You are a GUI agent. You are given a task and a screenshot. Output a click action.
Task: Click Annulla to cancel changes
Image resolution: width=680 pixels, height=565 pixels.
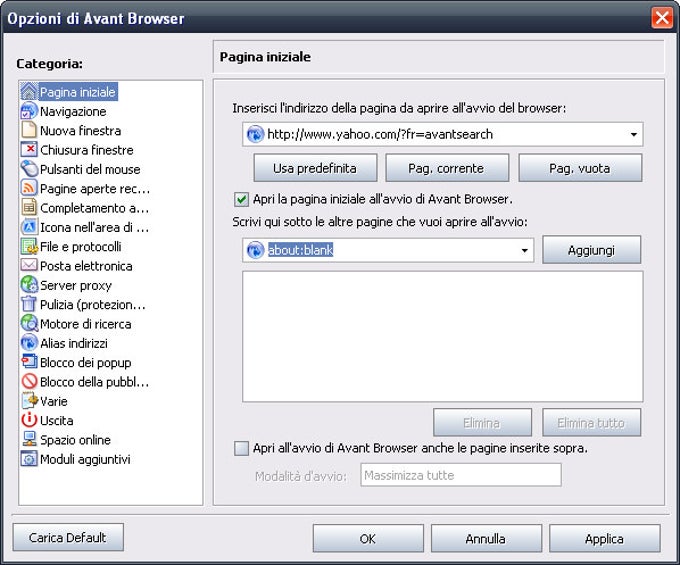pos(486,539)
